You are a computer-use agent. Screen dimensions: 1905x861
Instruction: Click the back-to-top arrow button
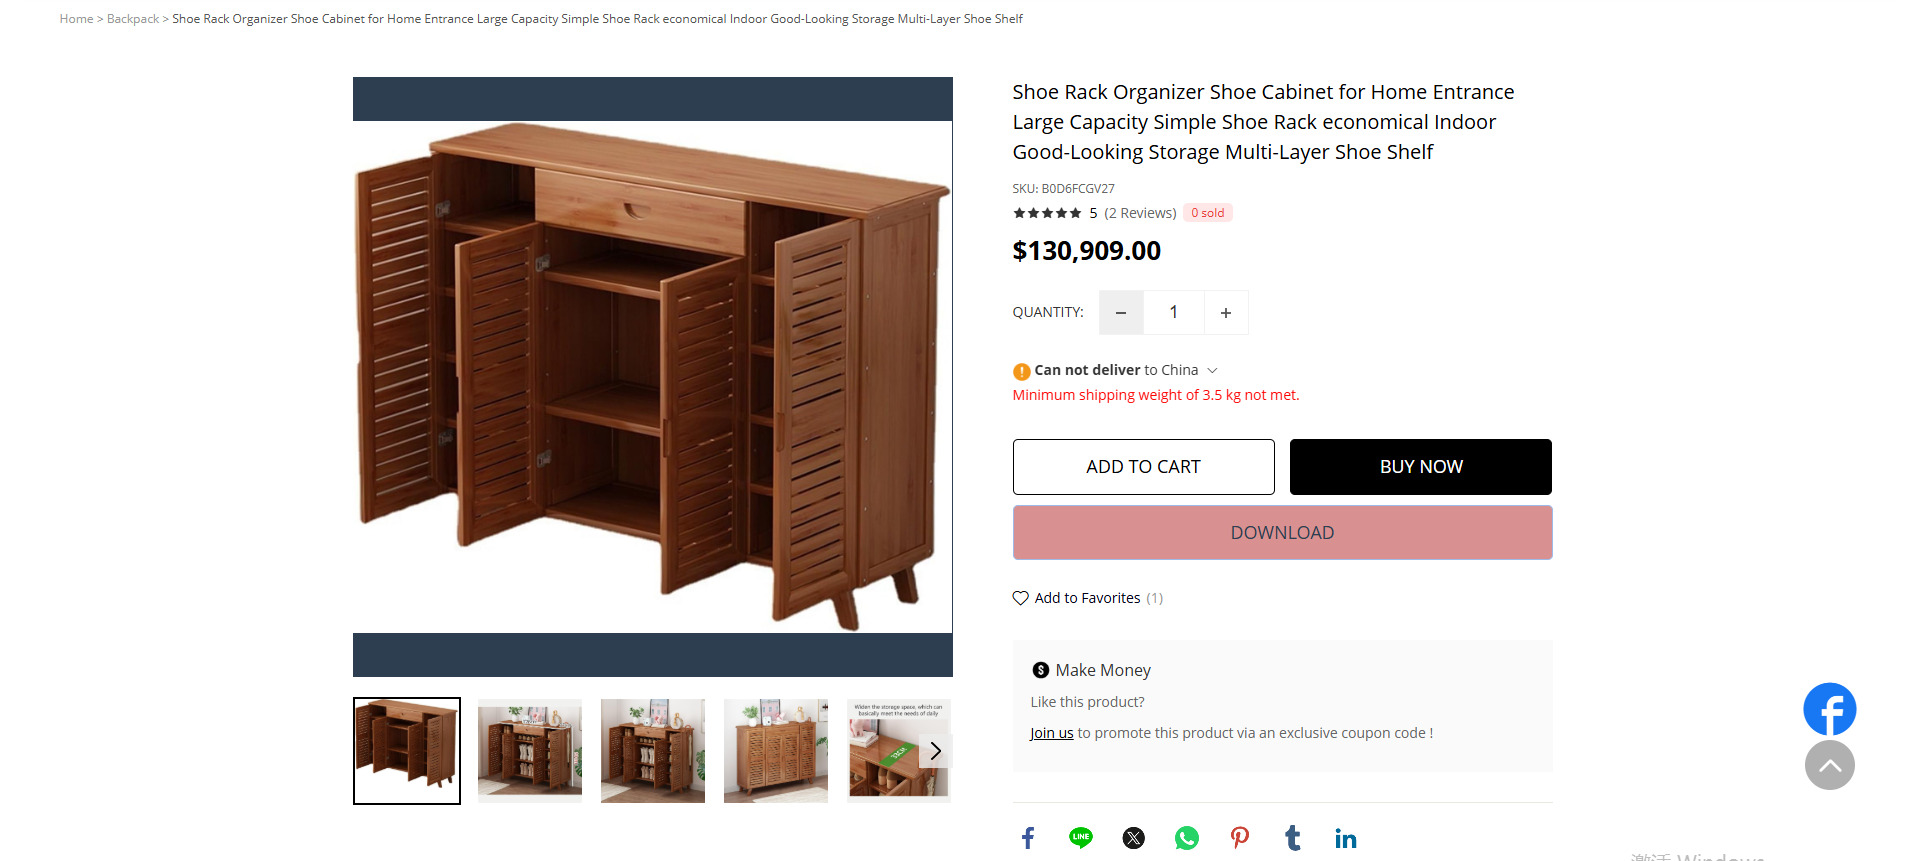pos(1830,765)
